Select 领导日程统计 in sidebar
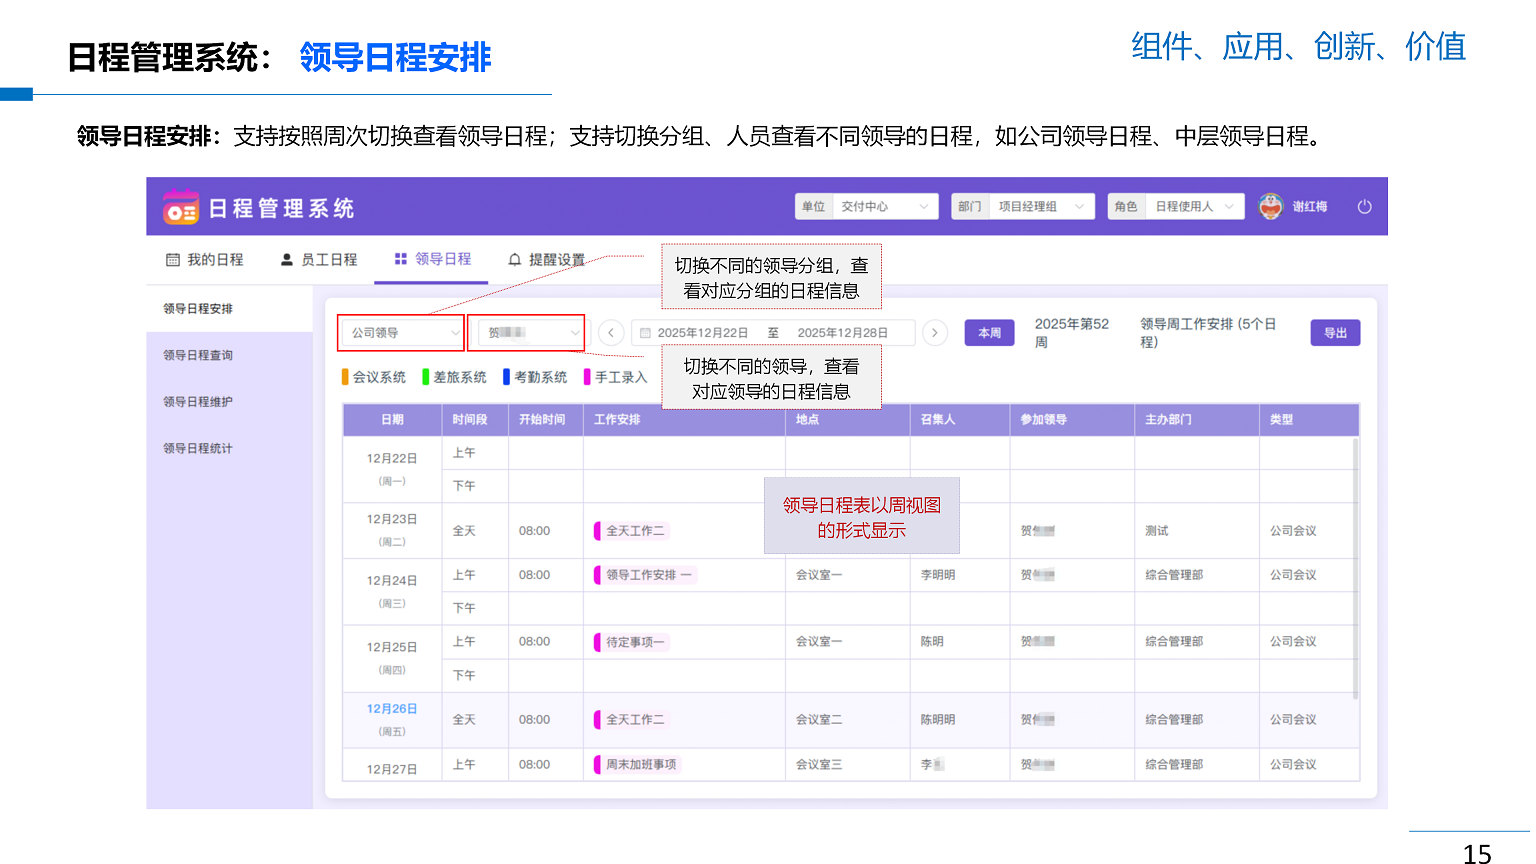The width and height of the screenshot is (1536, 864). pyautogui.click(x=198, y=449)
